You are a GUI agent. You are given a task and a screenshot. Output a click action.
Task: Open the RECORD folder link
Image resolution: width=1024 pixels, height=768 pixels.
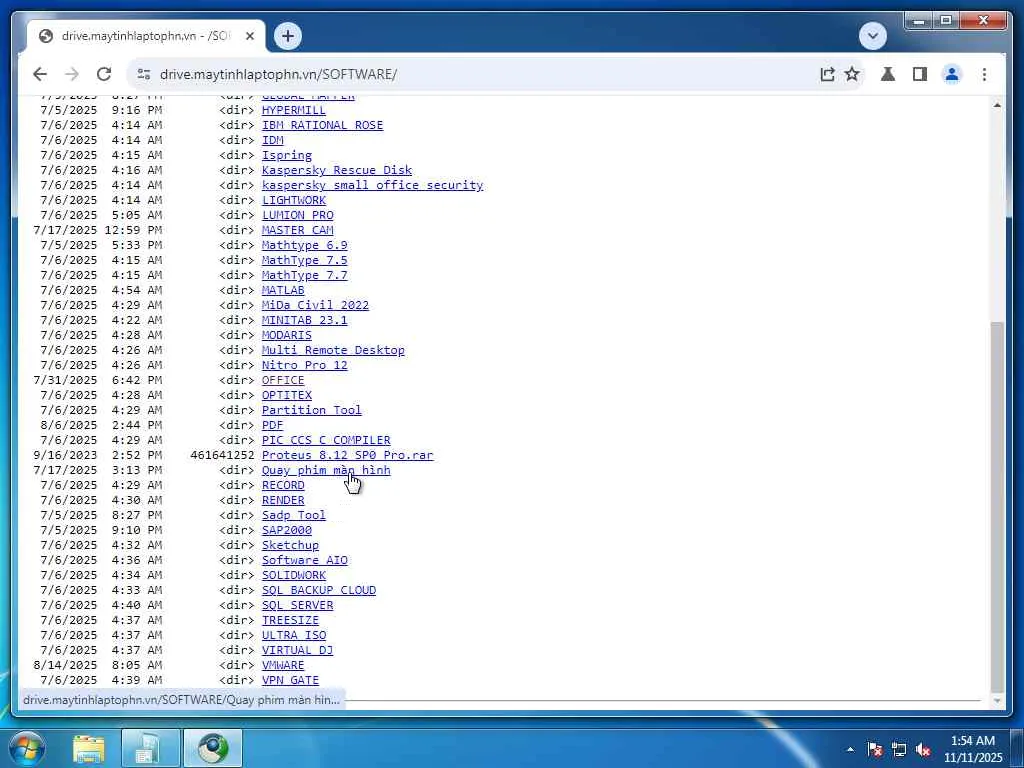(283, 486)
